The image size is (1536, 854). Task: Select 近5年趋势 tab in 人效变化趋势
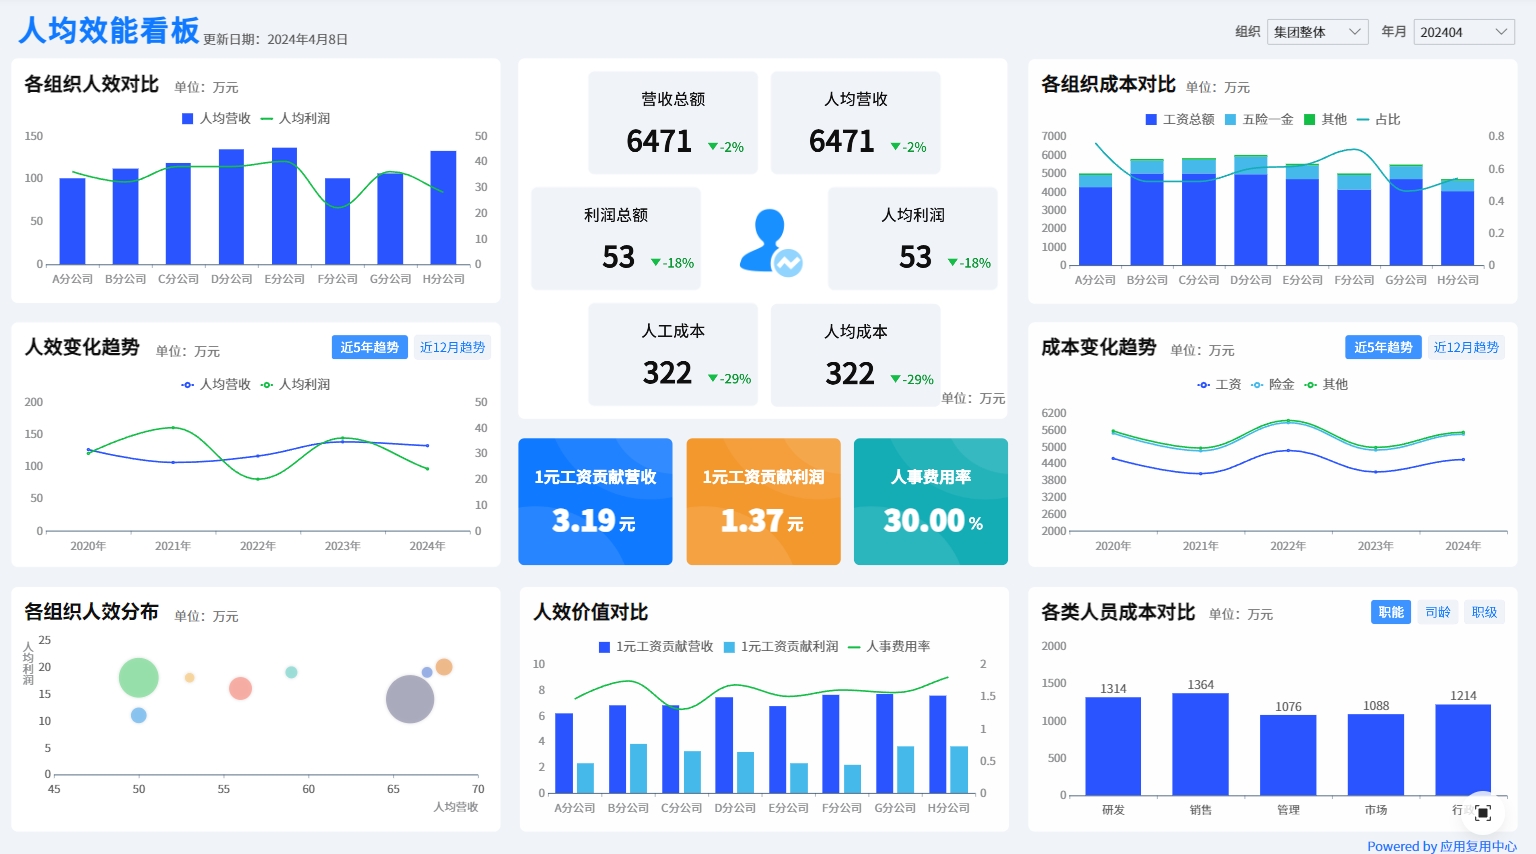[x=370, y=347]
